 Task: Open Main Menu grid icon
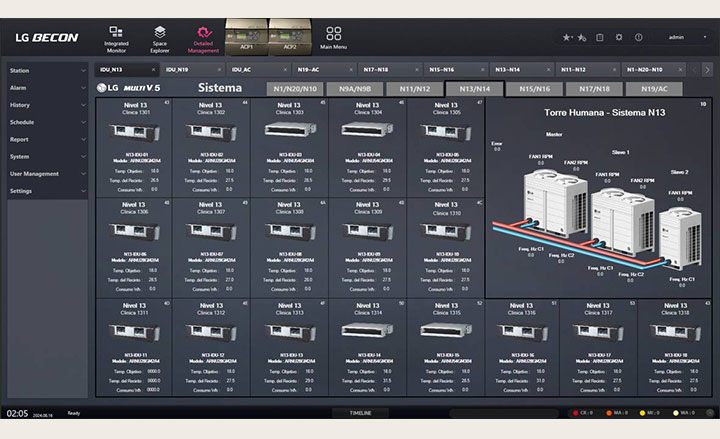[333, 37]
